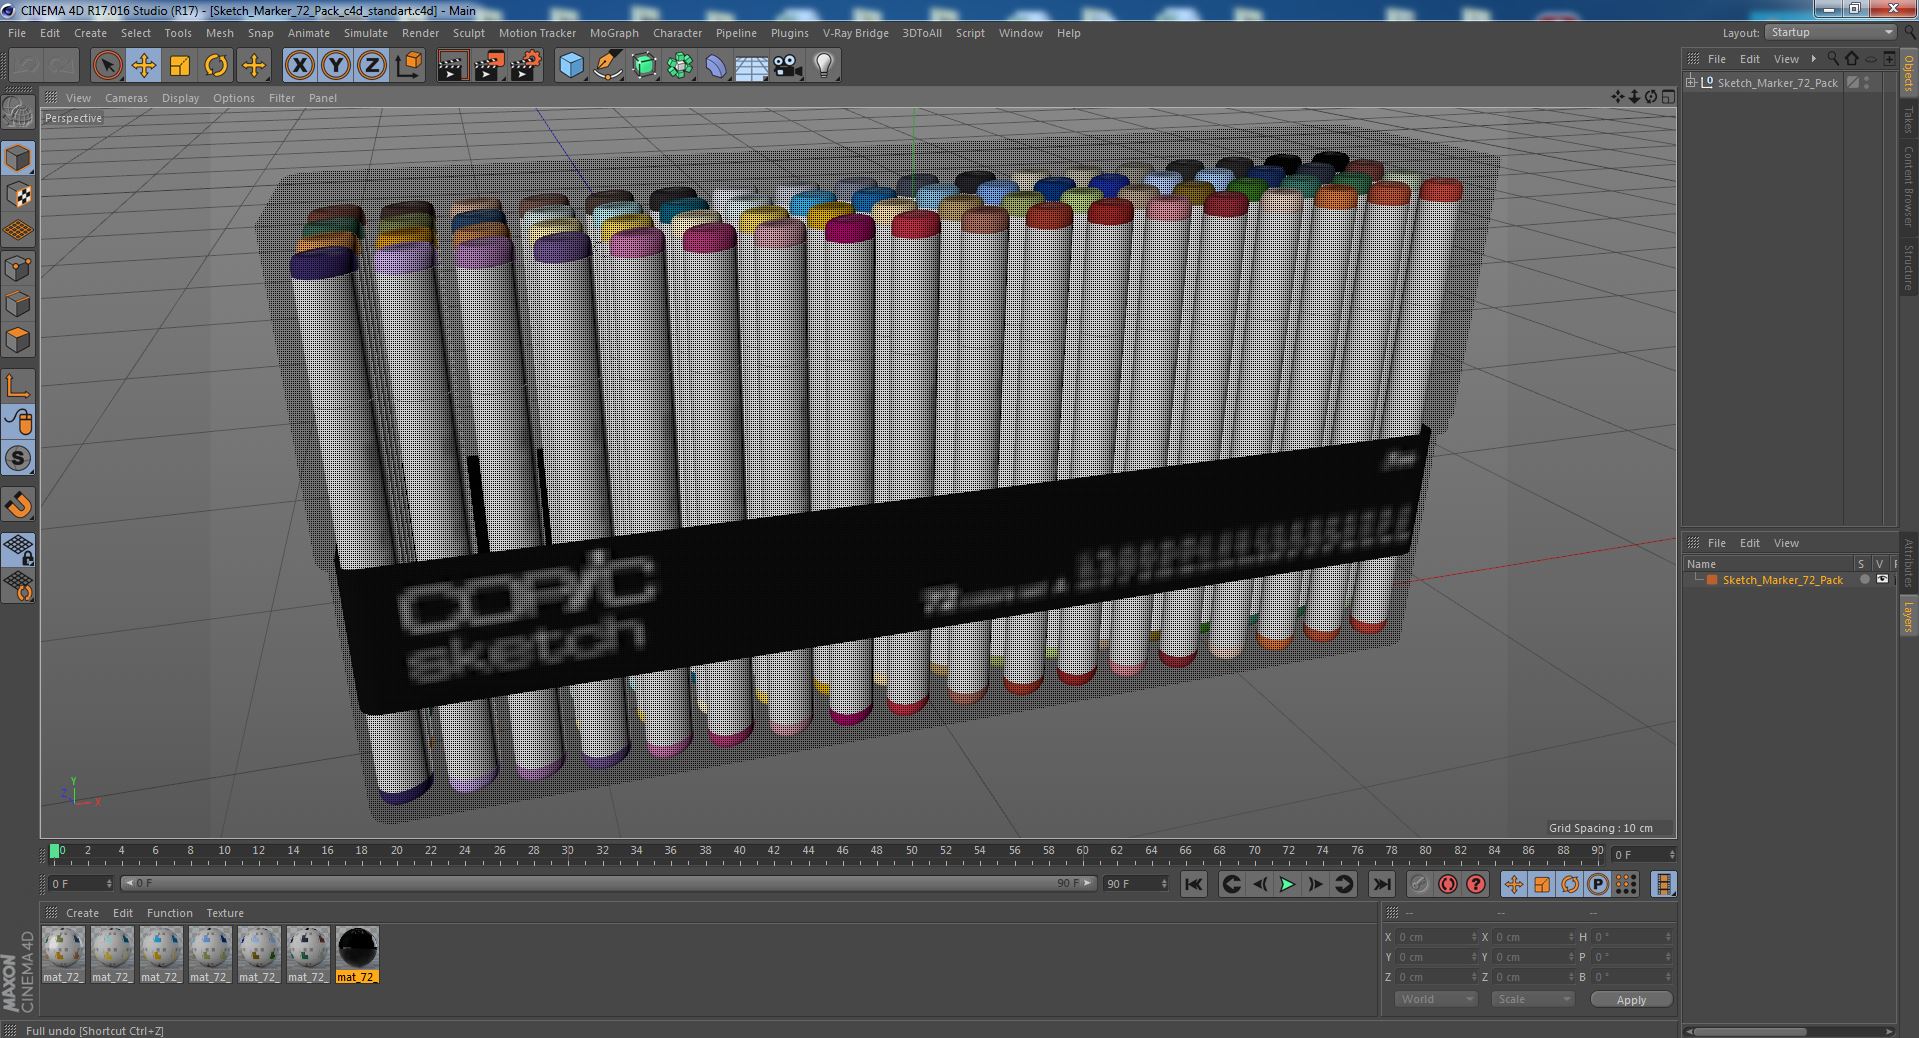Activate the Scale tool

coord(180,66)
